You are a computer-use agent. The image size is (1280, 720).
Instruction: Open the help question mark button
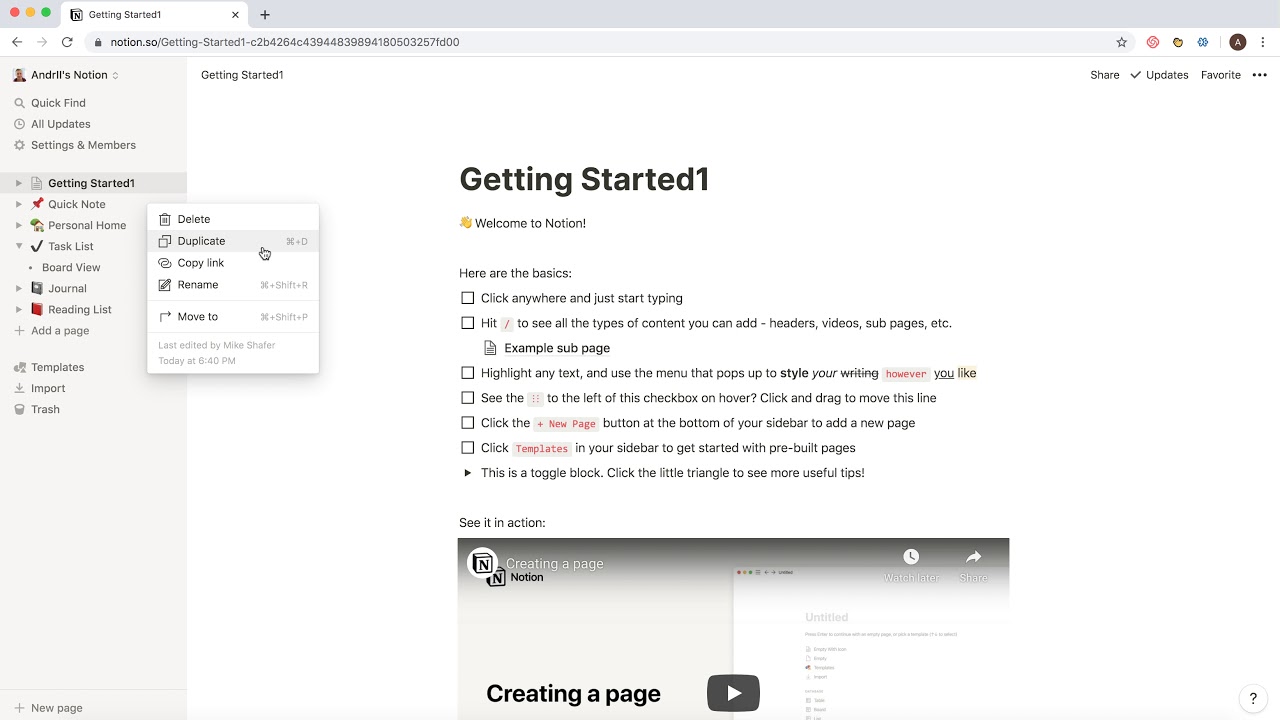pos(1253,699)
